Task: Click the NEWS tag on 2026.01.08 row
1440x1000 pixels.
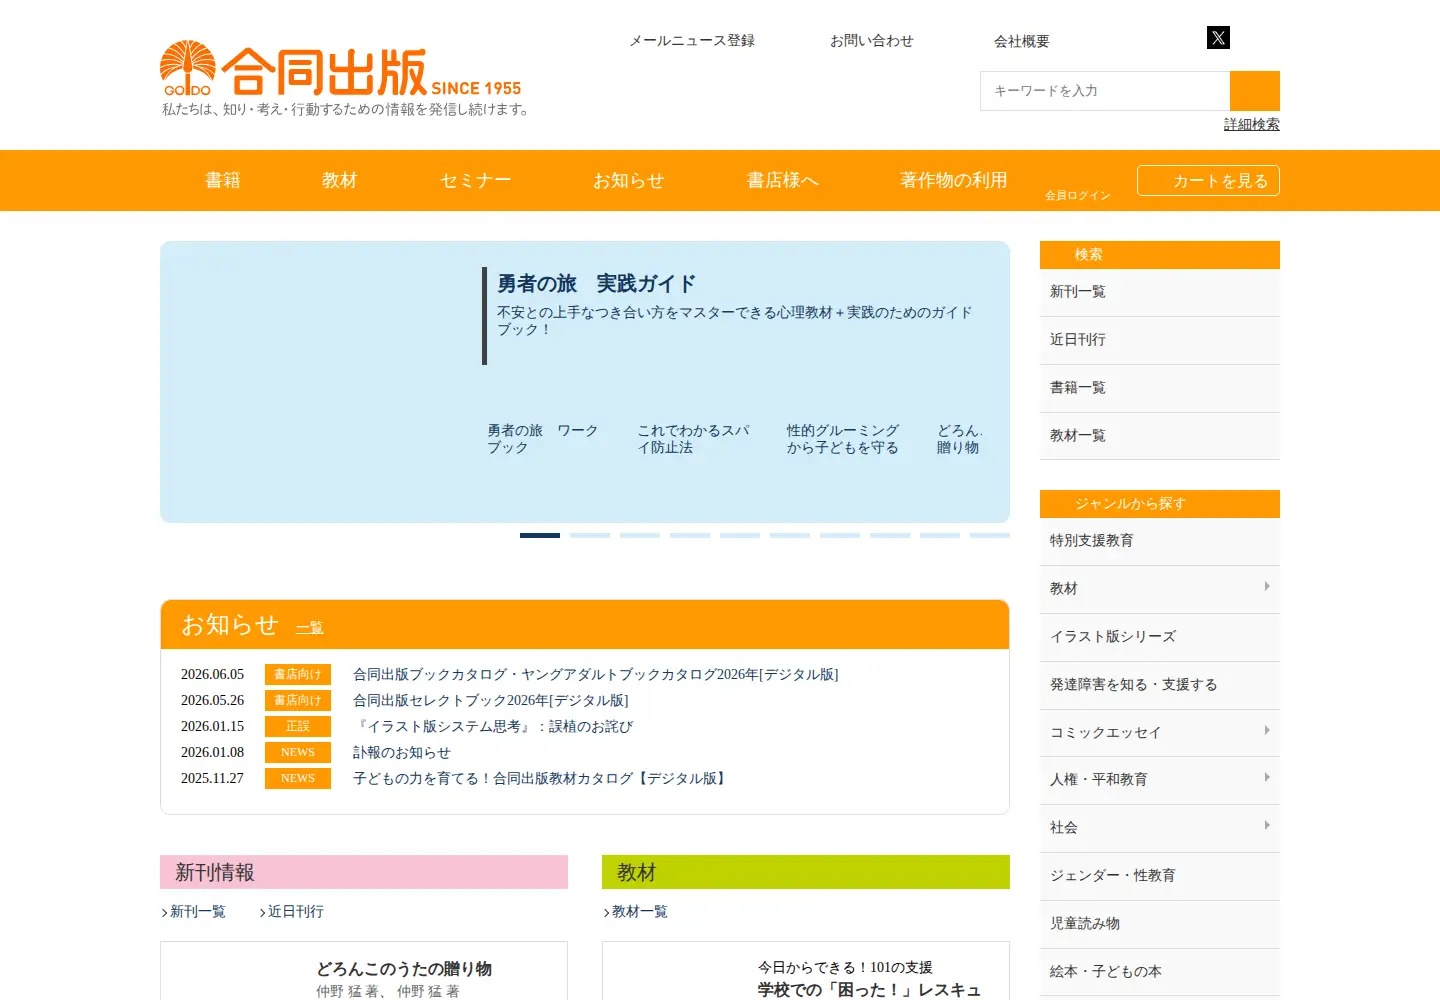Action: coord(298,753)
